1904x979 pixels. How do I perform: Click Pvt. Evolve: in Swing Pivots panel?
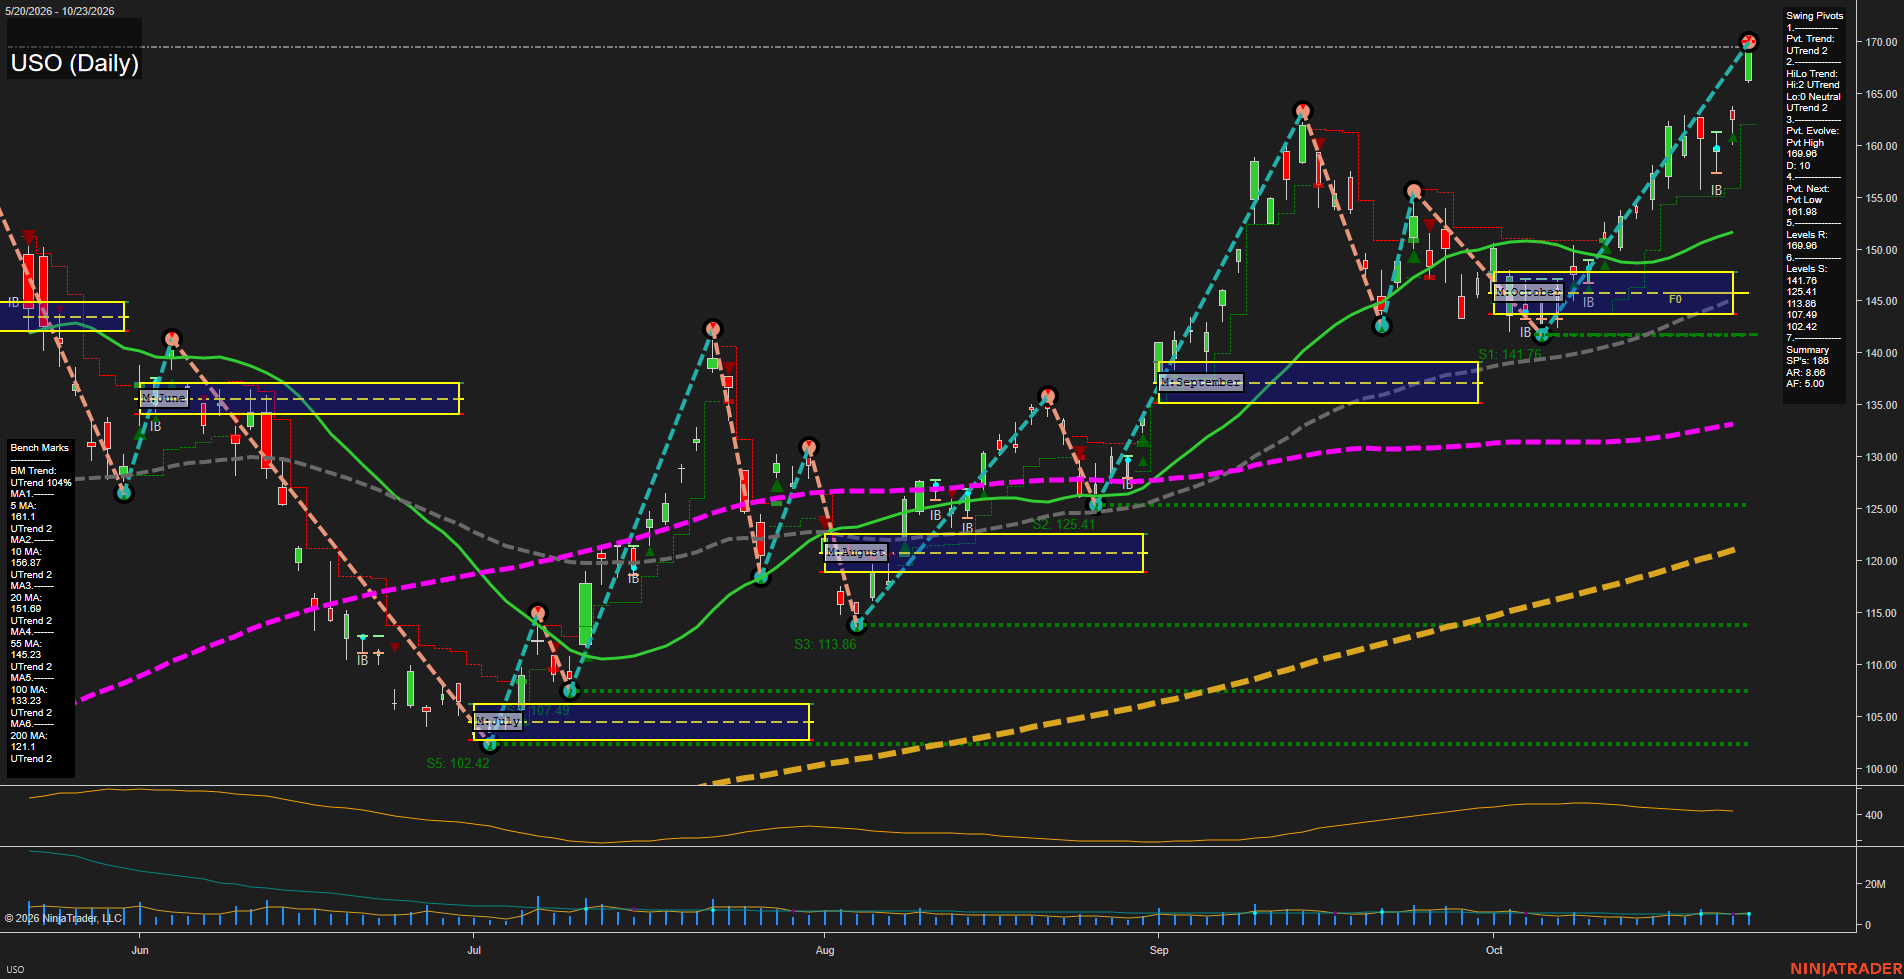1812,131
